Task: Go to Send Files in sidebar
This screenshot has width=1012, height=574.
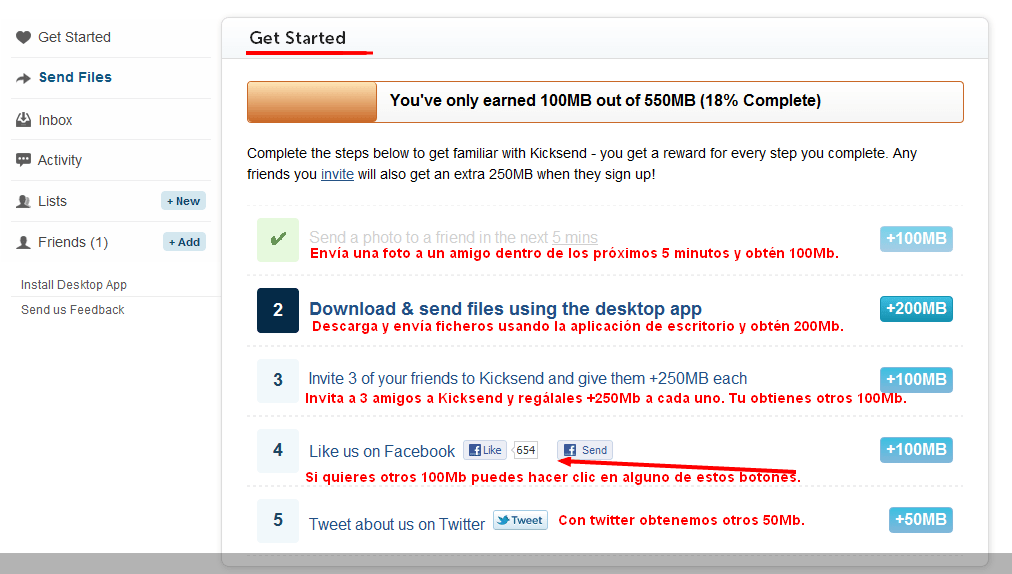Action: (x=75, y=77)
